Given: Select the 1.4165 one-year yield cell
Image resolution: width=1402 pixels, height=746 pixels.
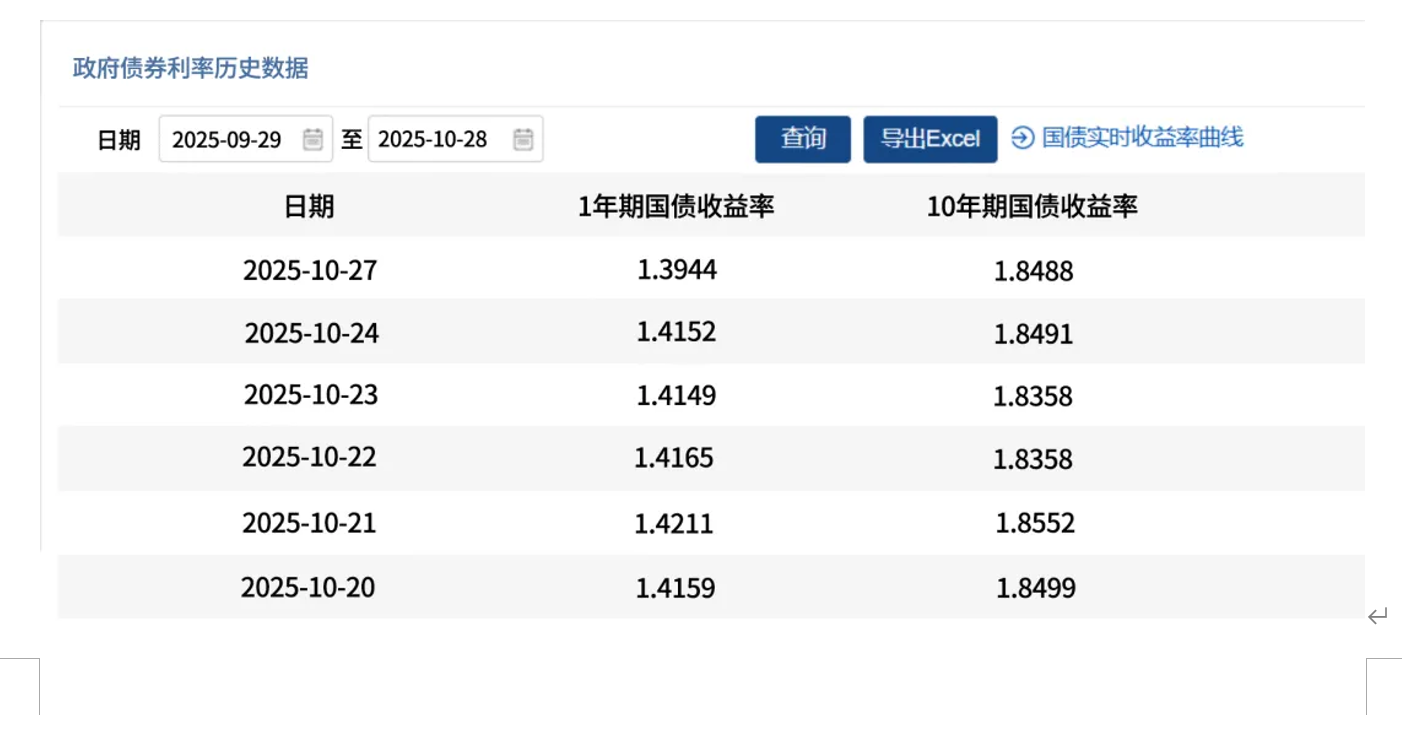Looking at the screenshot, I should point(674,458).
